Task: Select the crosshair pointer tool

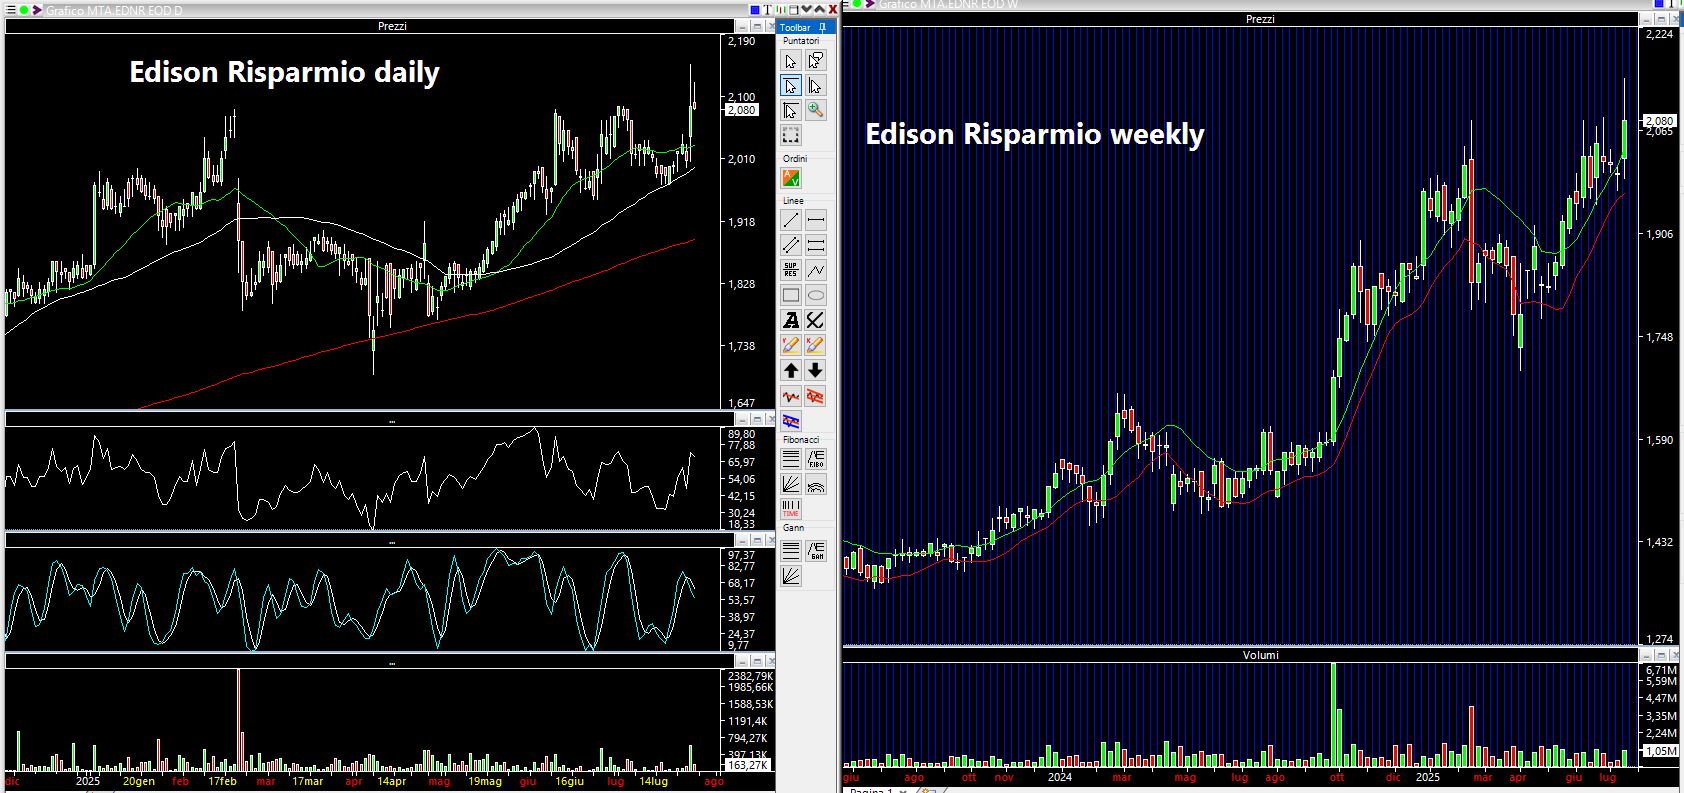Action: point(791,110)
